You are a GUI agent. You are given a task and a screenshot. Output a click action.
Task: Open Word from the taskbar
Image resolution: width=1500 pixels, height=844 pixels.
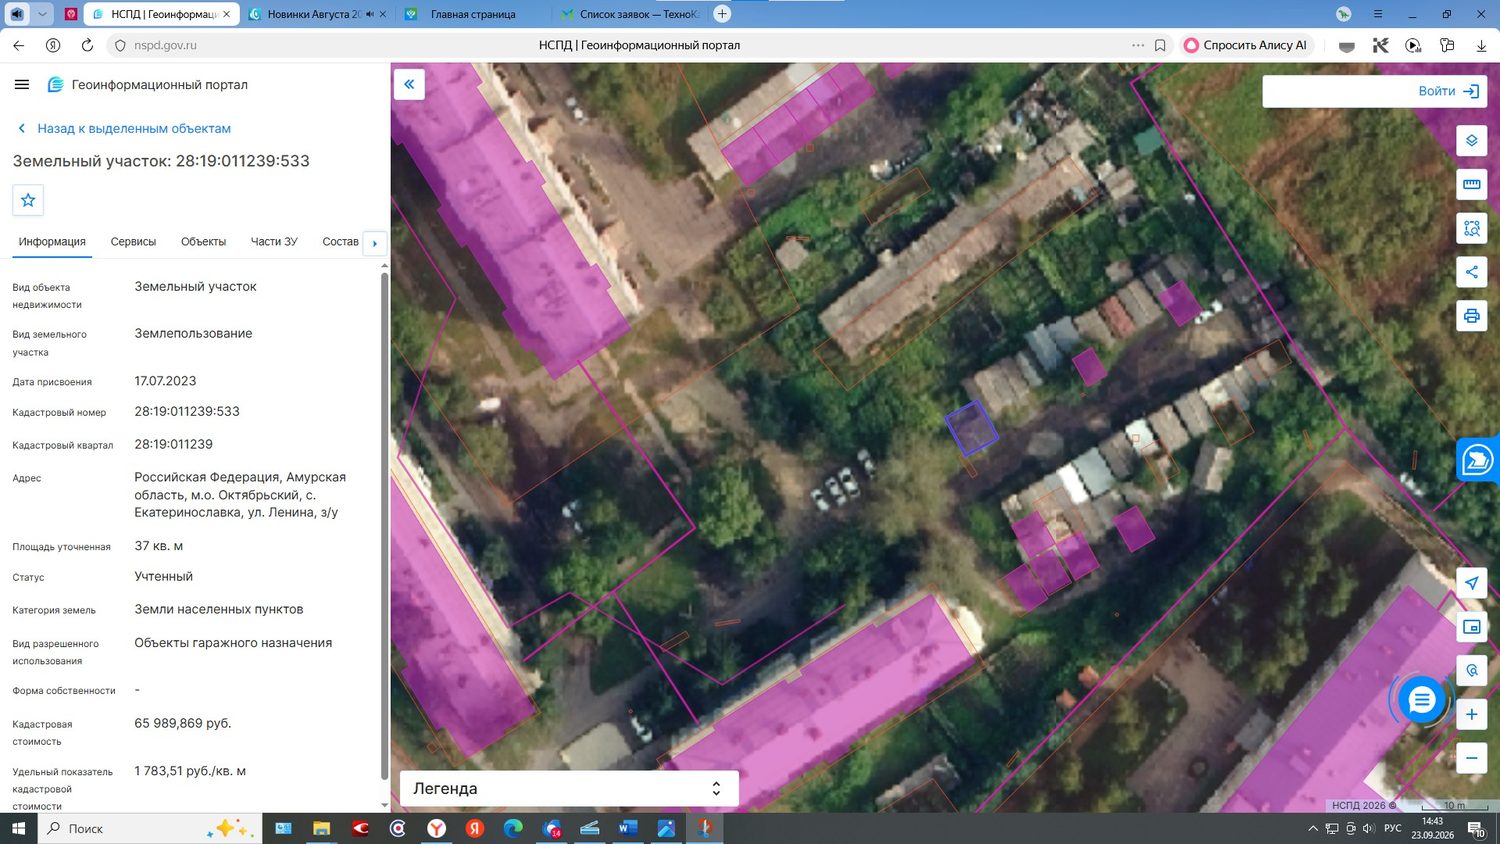coord(627,829)
